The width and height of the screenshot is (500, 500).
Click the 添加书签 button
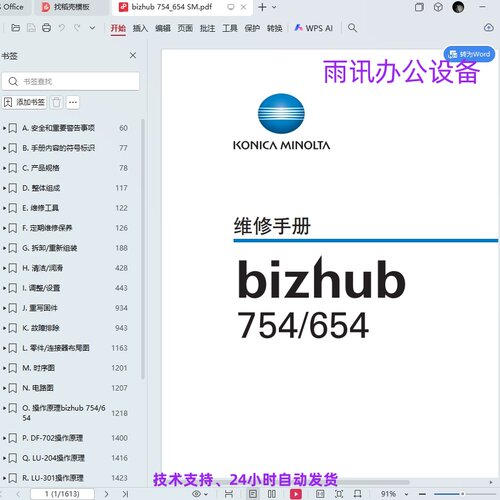point(24,102)
